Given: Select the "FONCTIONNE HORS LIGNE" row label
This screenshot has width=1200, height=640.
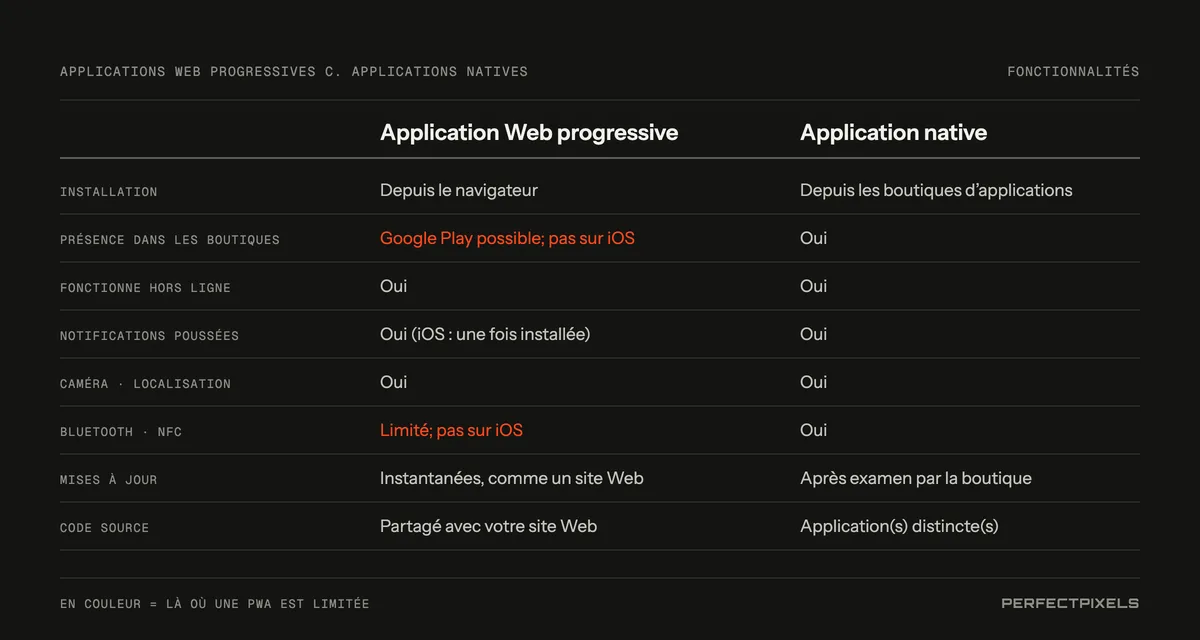Looking at the screenshot, I should (145, 288).
